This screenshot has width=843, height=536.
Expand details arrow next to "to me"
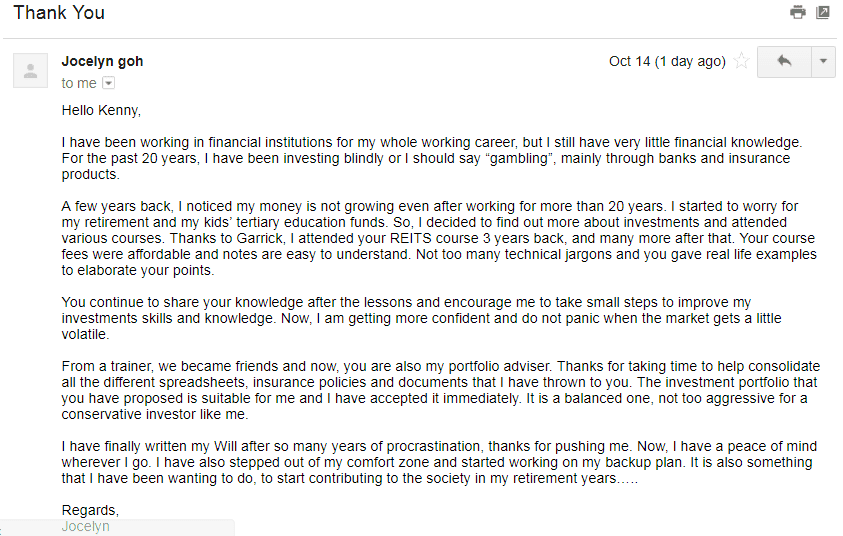click(109, 83)
